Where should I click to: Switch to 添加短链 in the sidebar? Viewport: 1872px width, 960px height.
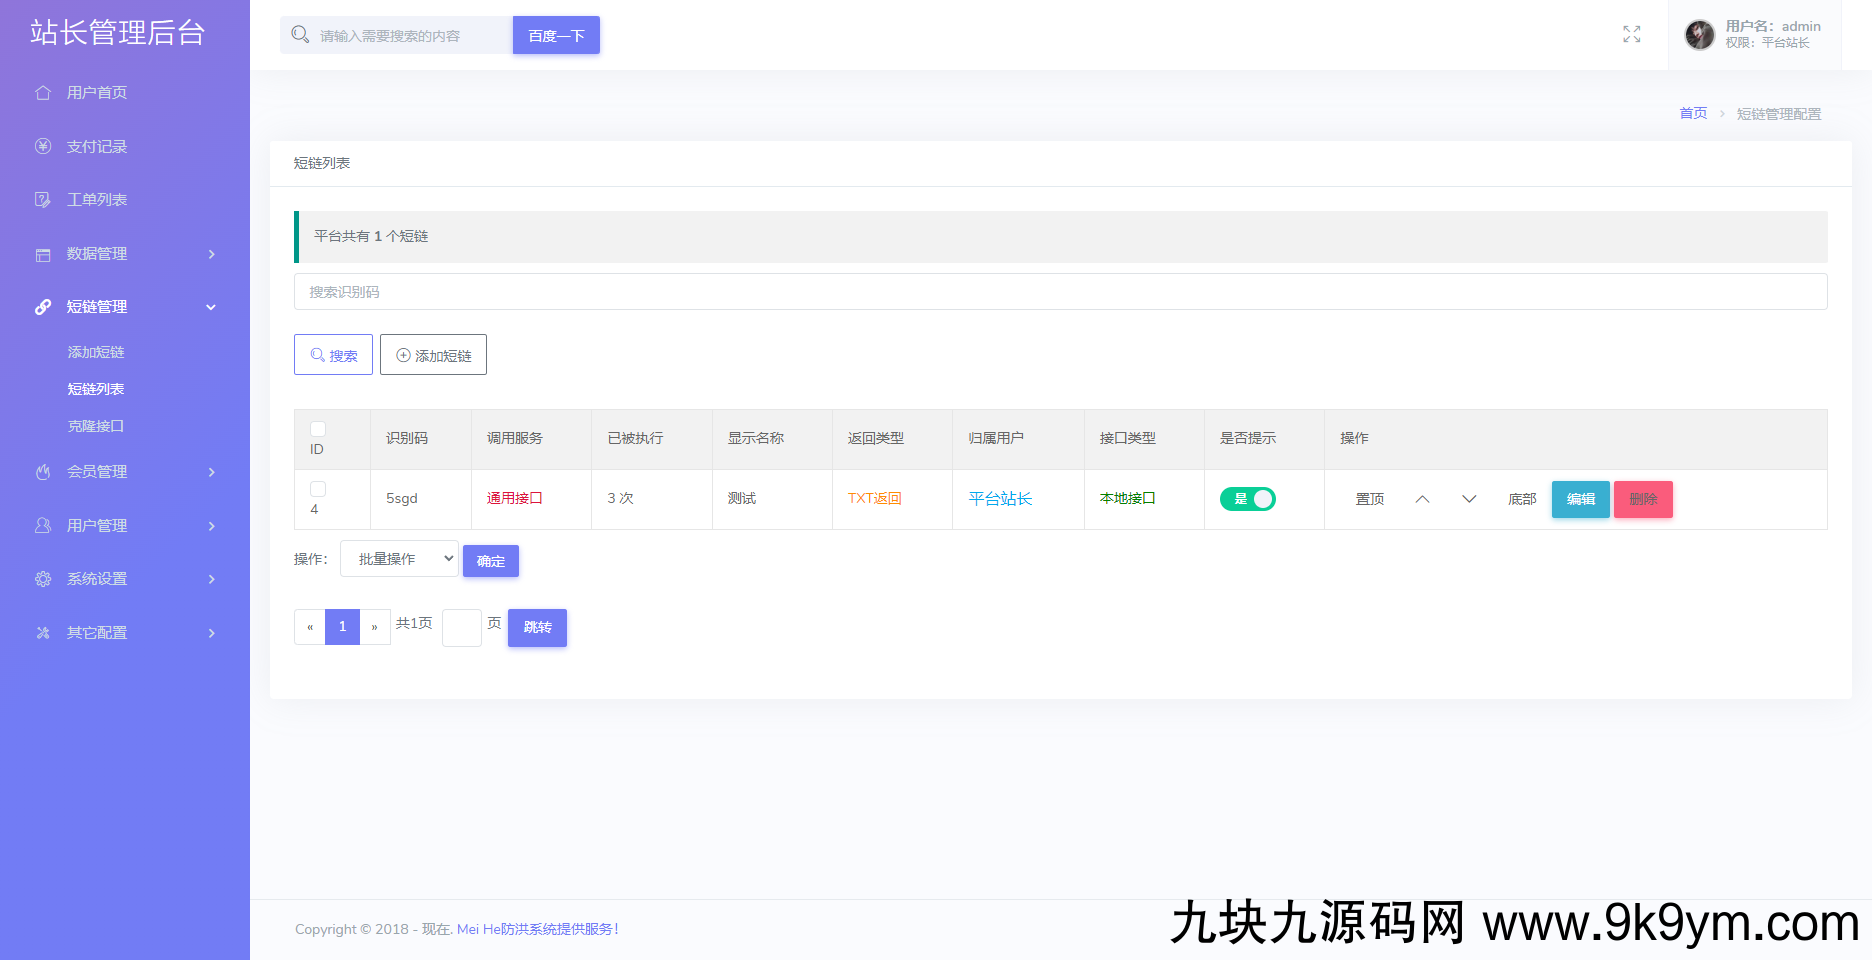[x=96, y=351]
